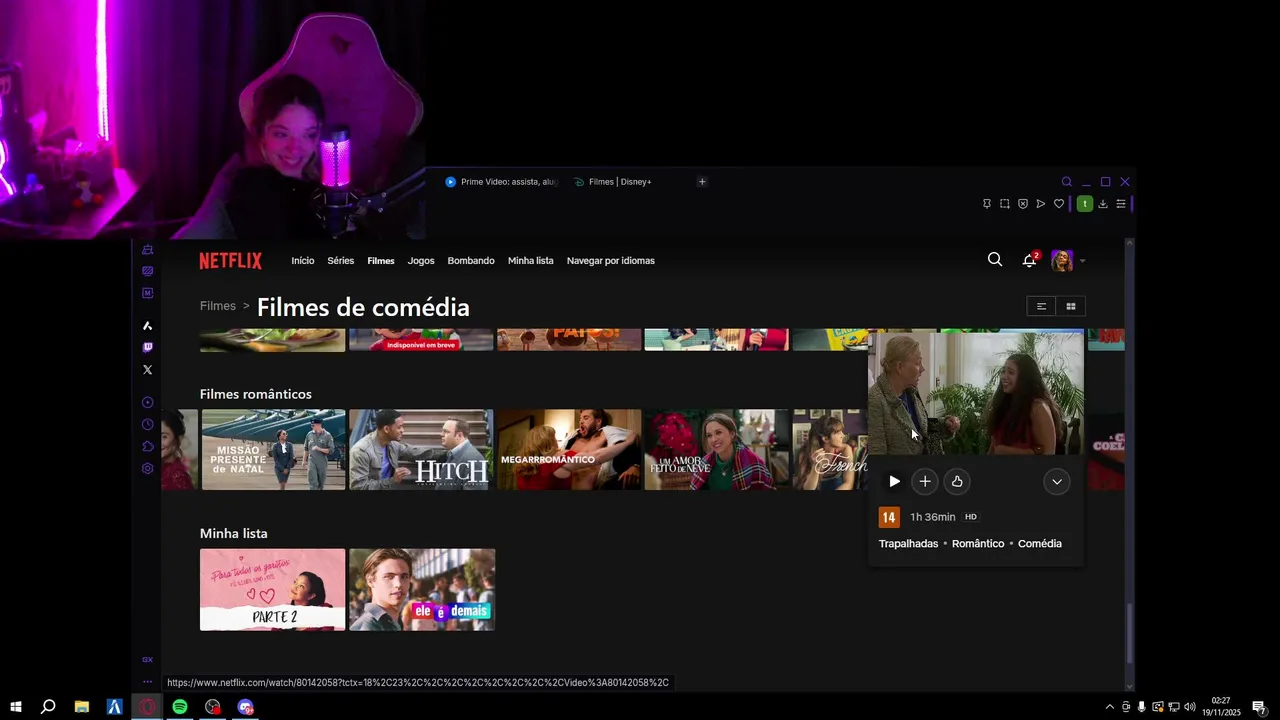Play the previewed movie in the hover card

click(x=894, y=482)
